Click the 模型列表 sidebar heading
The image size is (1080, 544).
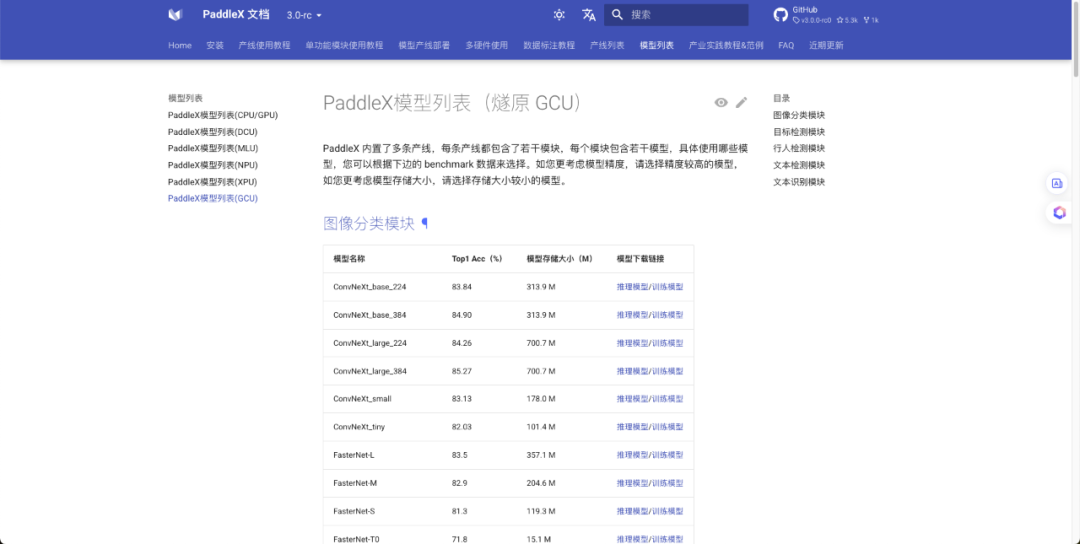(185, 98)
